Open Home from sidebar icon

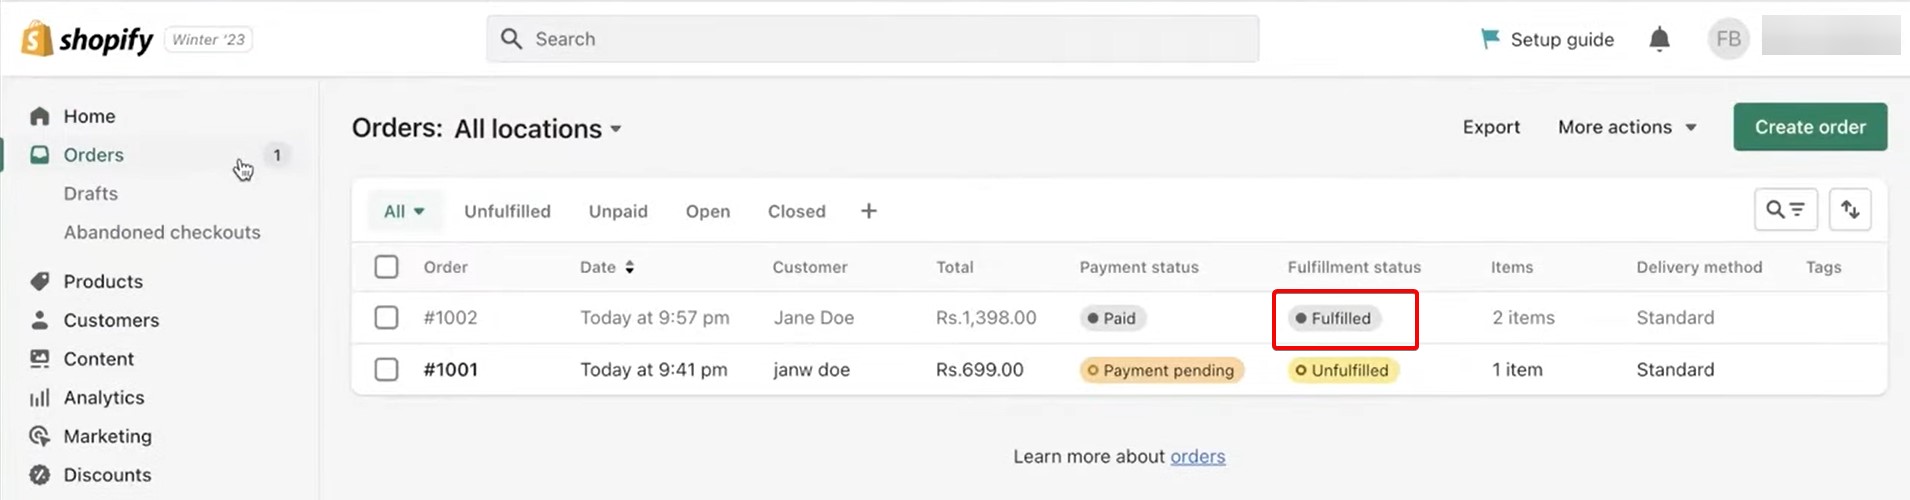[40, 116]
